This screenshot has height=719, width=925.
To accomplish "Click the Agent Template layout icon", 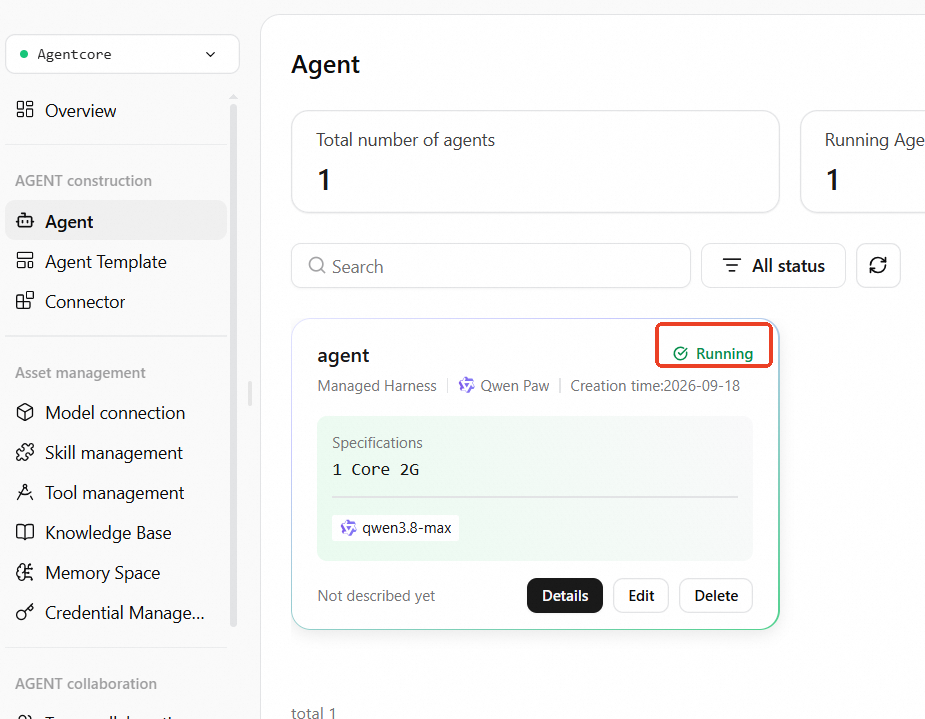I will [x=25, y=261].
